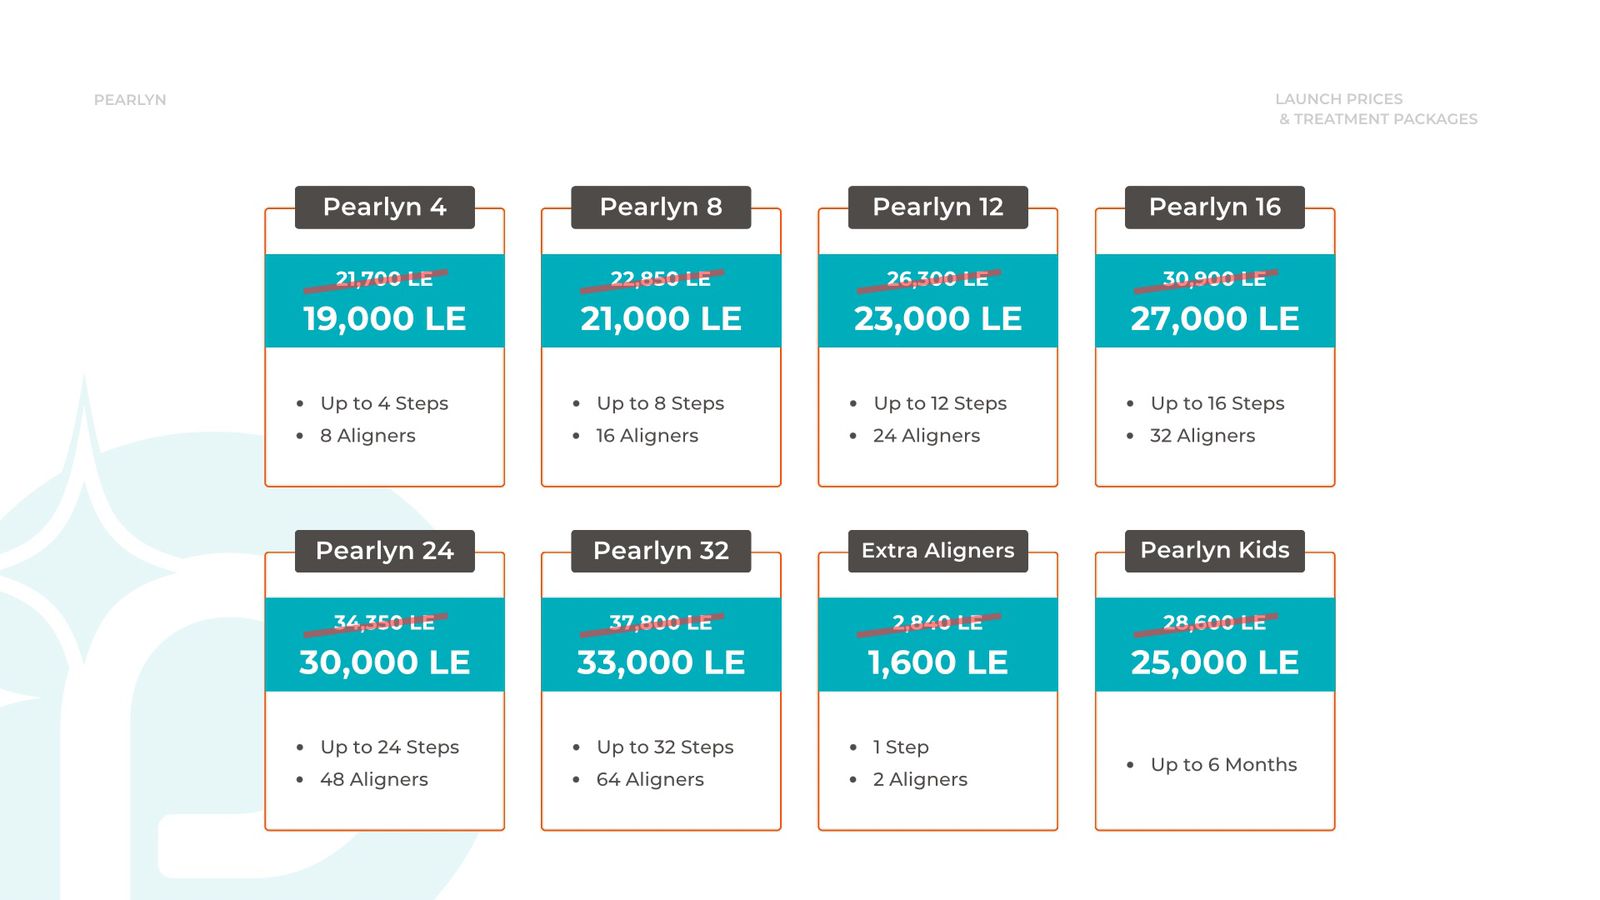The image size is (1600, 900).
Task: Select the Pearlyn 24 package title
Action: pos(384,551)
